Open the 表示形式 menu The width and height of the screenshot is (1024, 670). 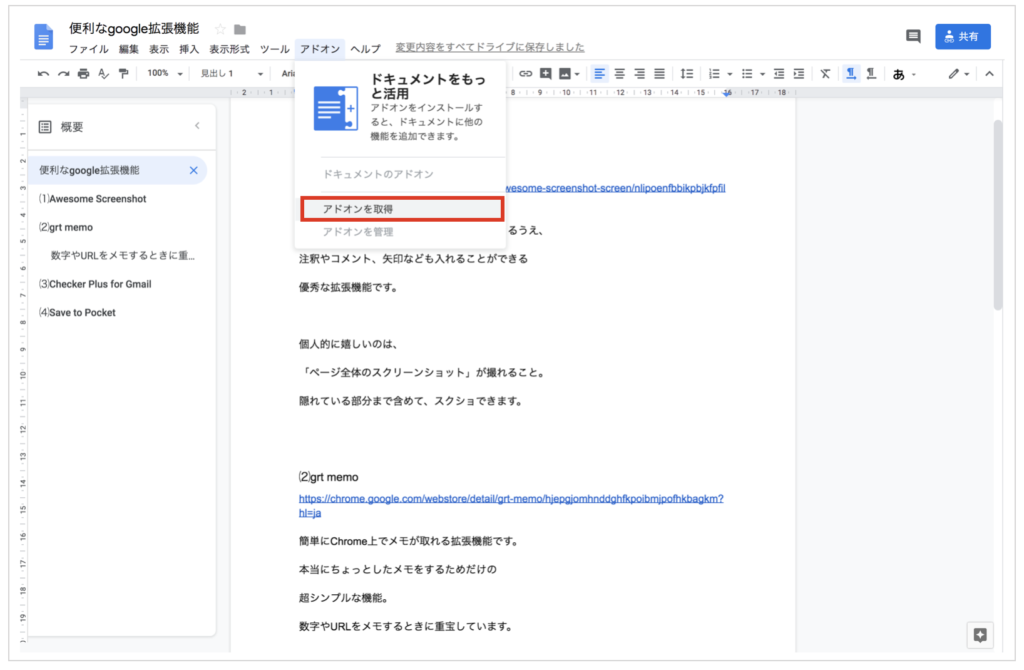pyautogui.click(x=229, y=49)
